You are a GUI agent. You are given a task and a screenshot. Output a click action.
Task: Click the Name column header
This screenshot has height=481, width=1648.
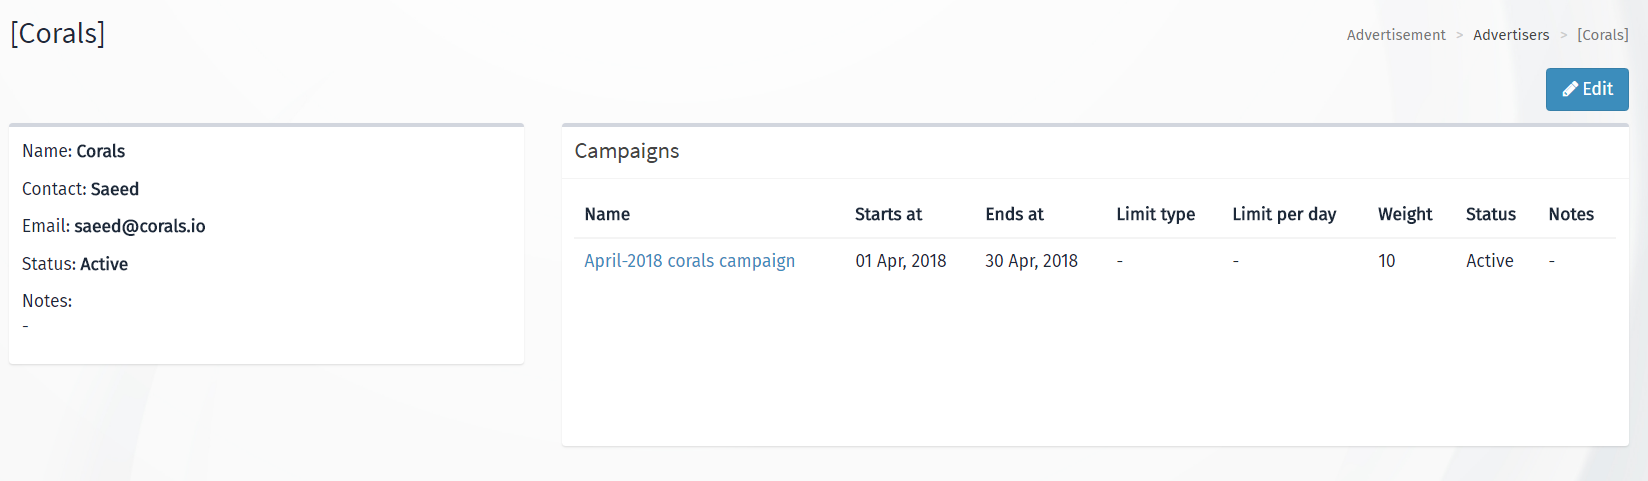coord(607,214)
